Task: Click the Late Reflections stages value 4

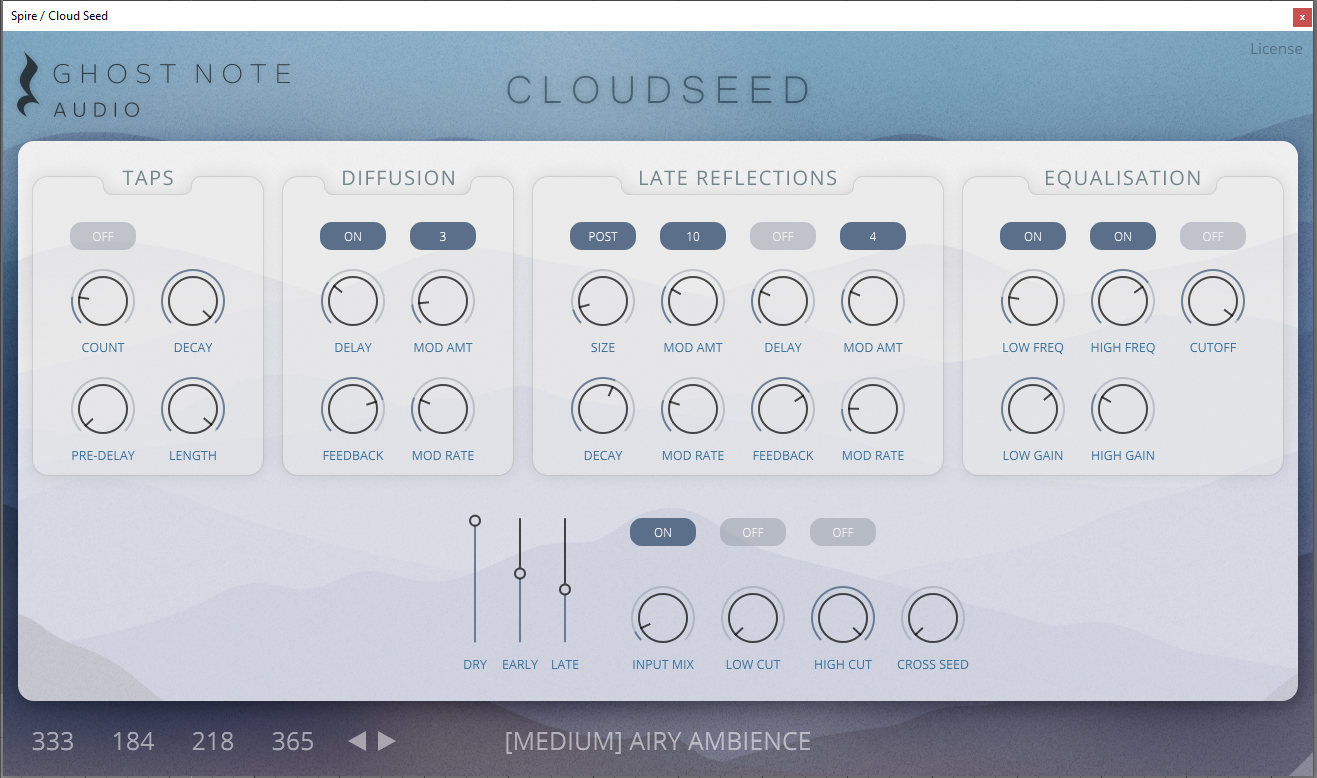Action: point(873,236)
